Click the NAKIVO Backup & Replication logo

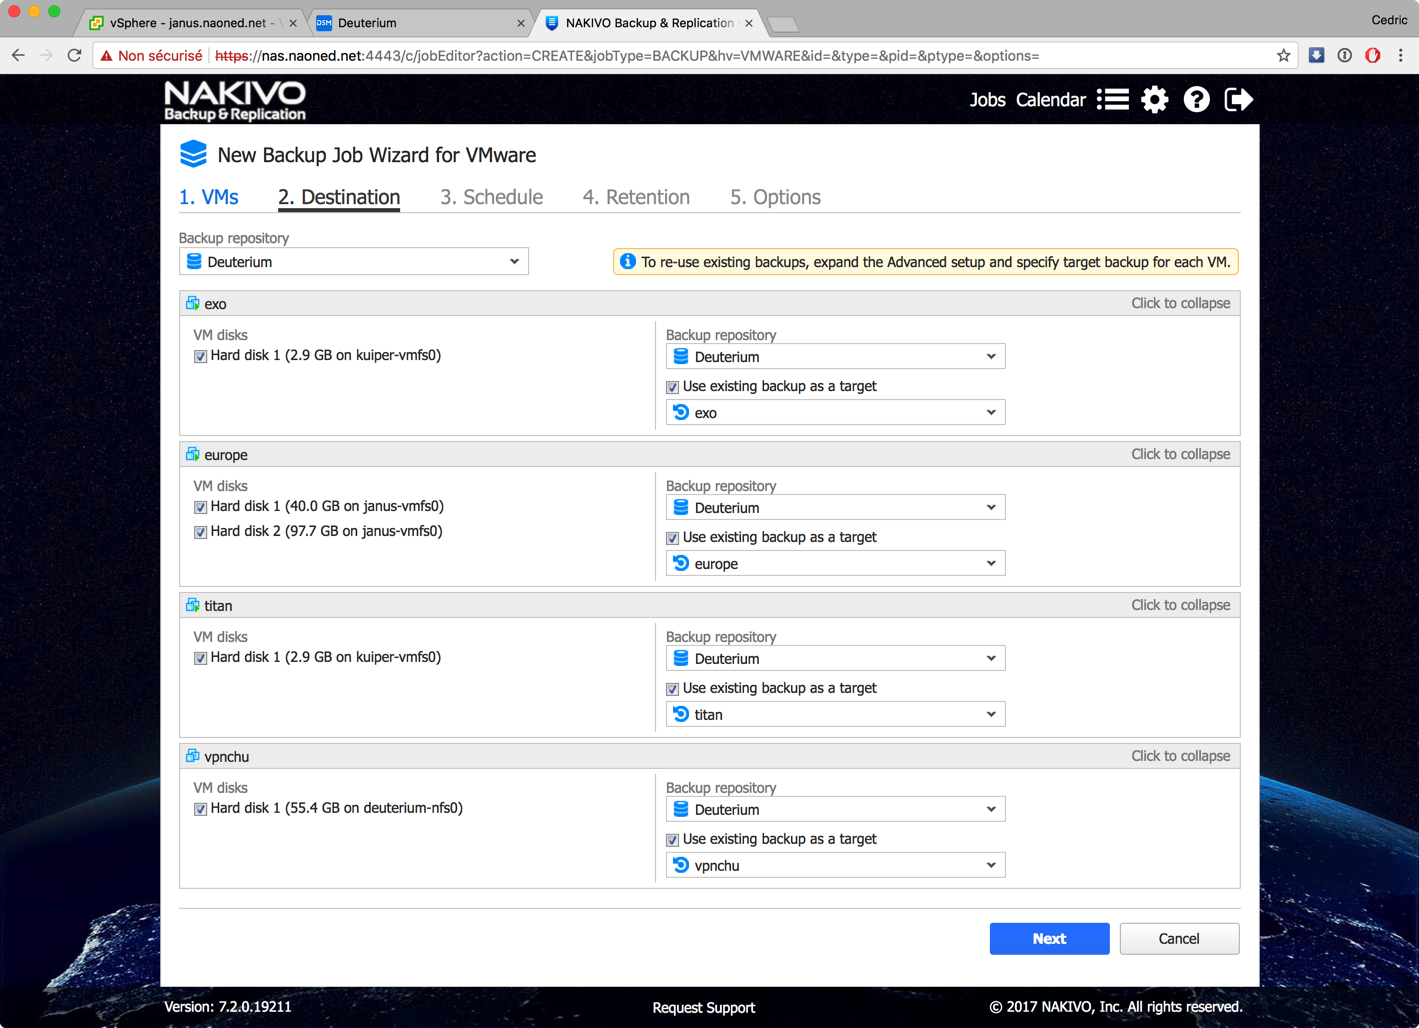pyautogui.click(x=235, y=101)
